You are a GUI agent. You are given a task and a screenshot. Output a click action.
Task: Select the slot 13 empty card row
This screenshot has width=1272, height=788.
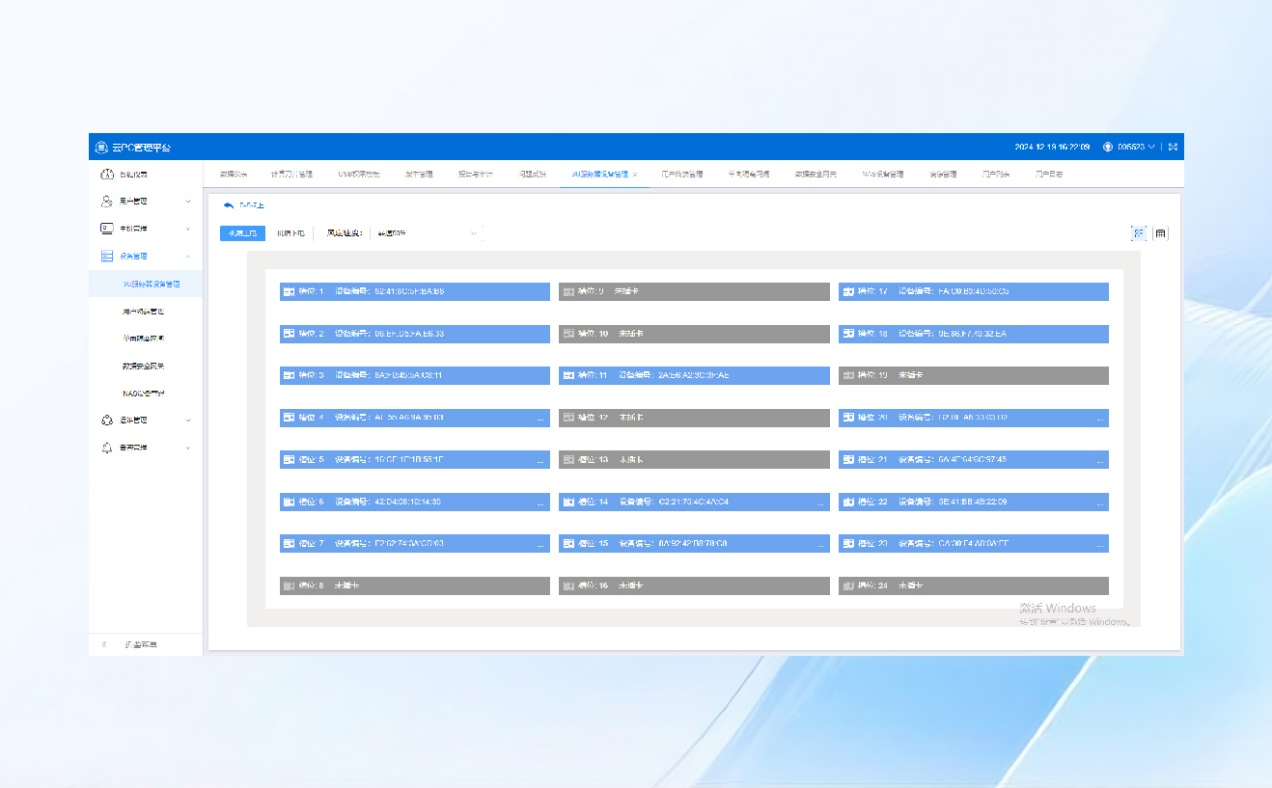point(694,460)
